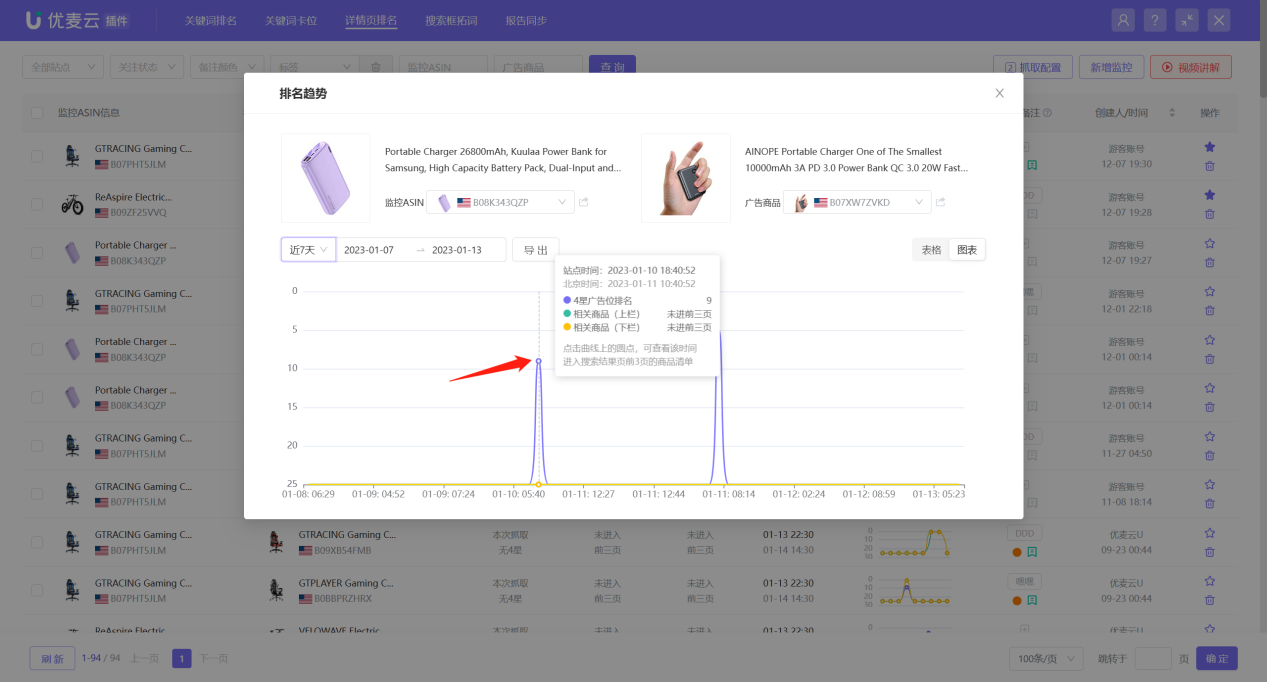Image resolution: width=1267 pixels, height=682 pixels.
Task: Click the 查询 search button
Action: pyautogui.click(x=613, y=67)
